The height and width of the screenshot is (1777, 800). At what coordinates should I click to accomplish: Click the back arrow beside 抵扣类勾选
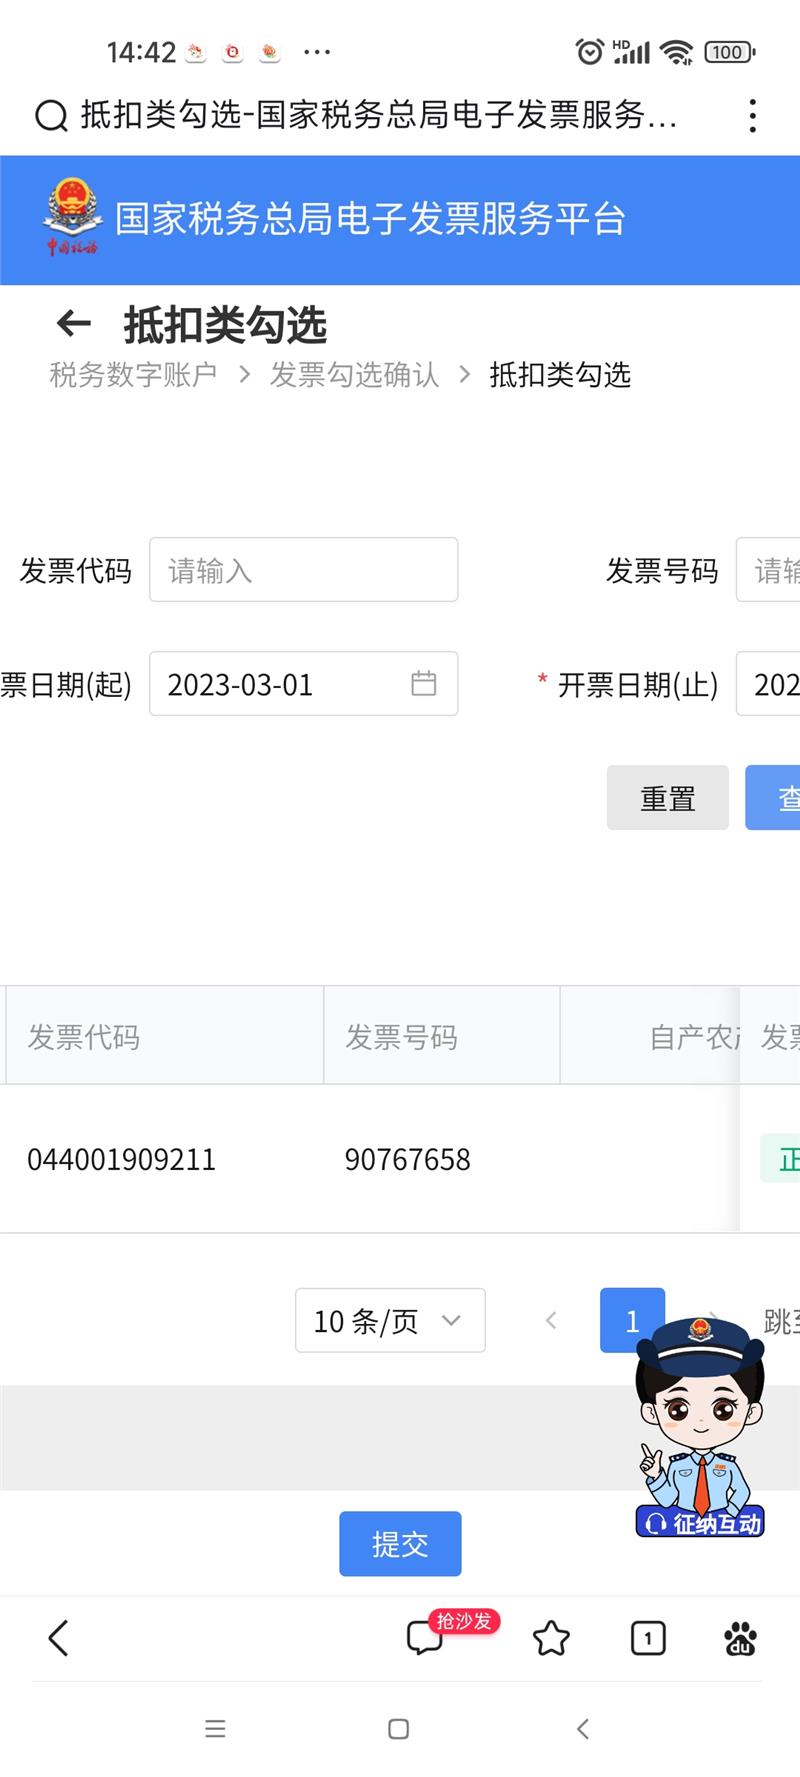coord(74,324)
